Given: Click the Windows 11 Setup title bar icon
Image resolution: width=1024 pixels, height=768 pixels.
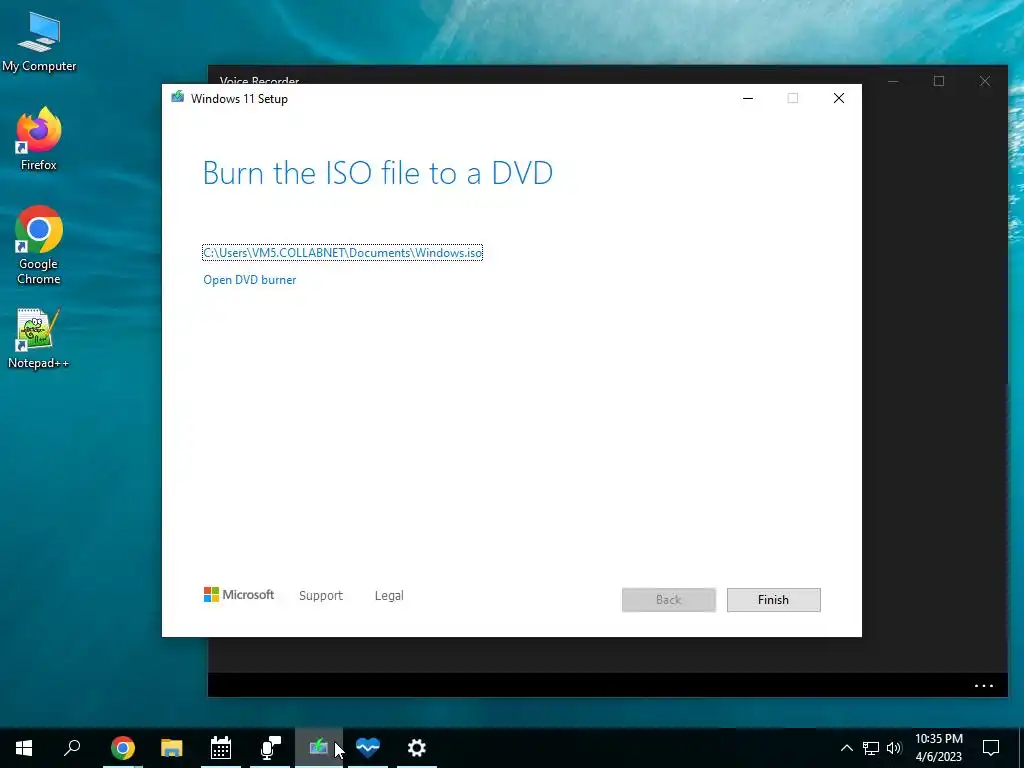Looking at the screenshot, I should tap(178, 97).
